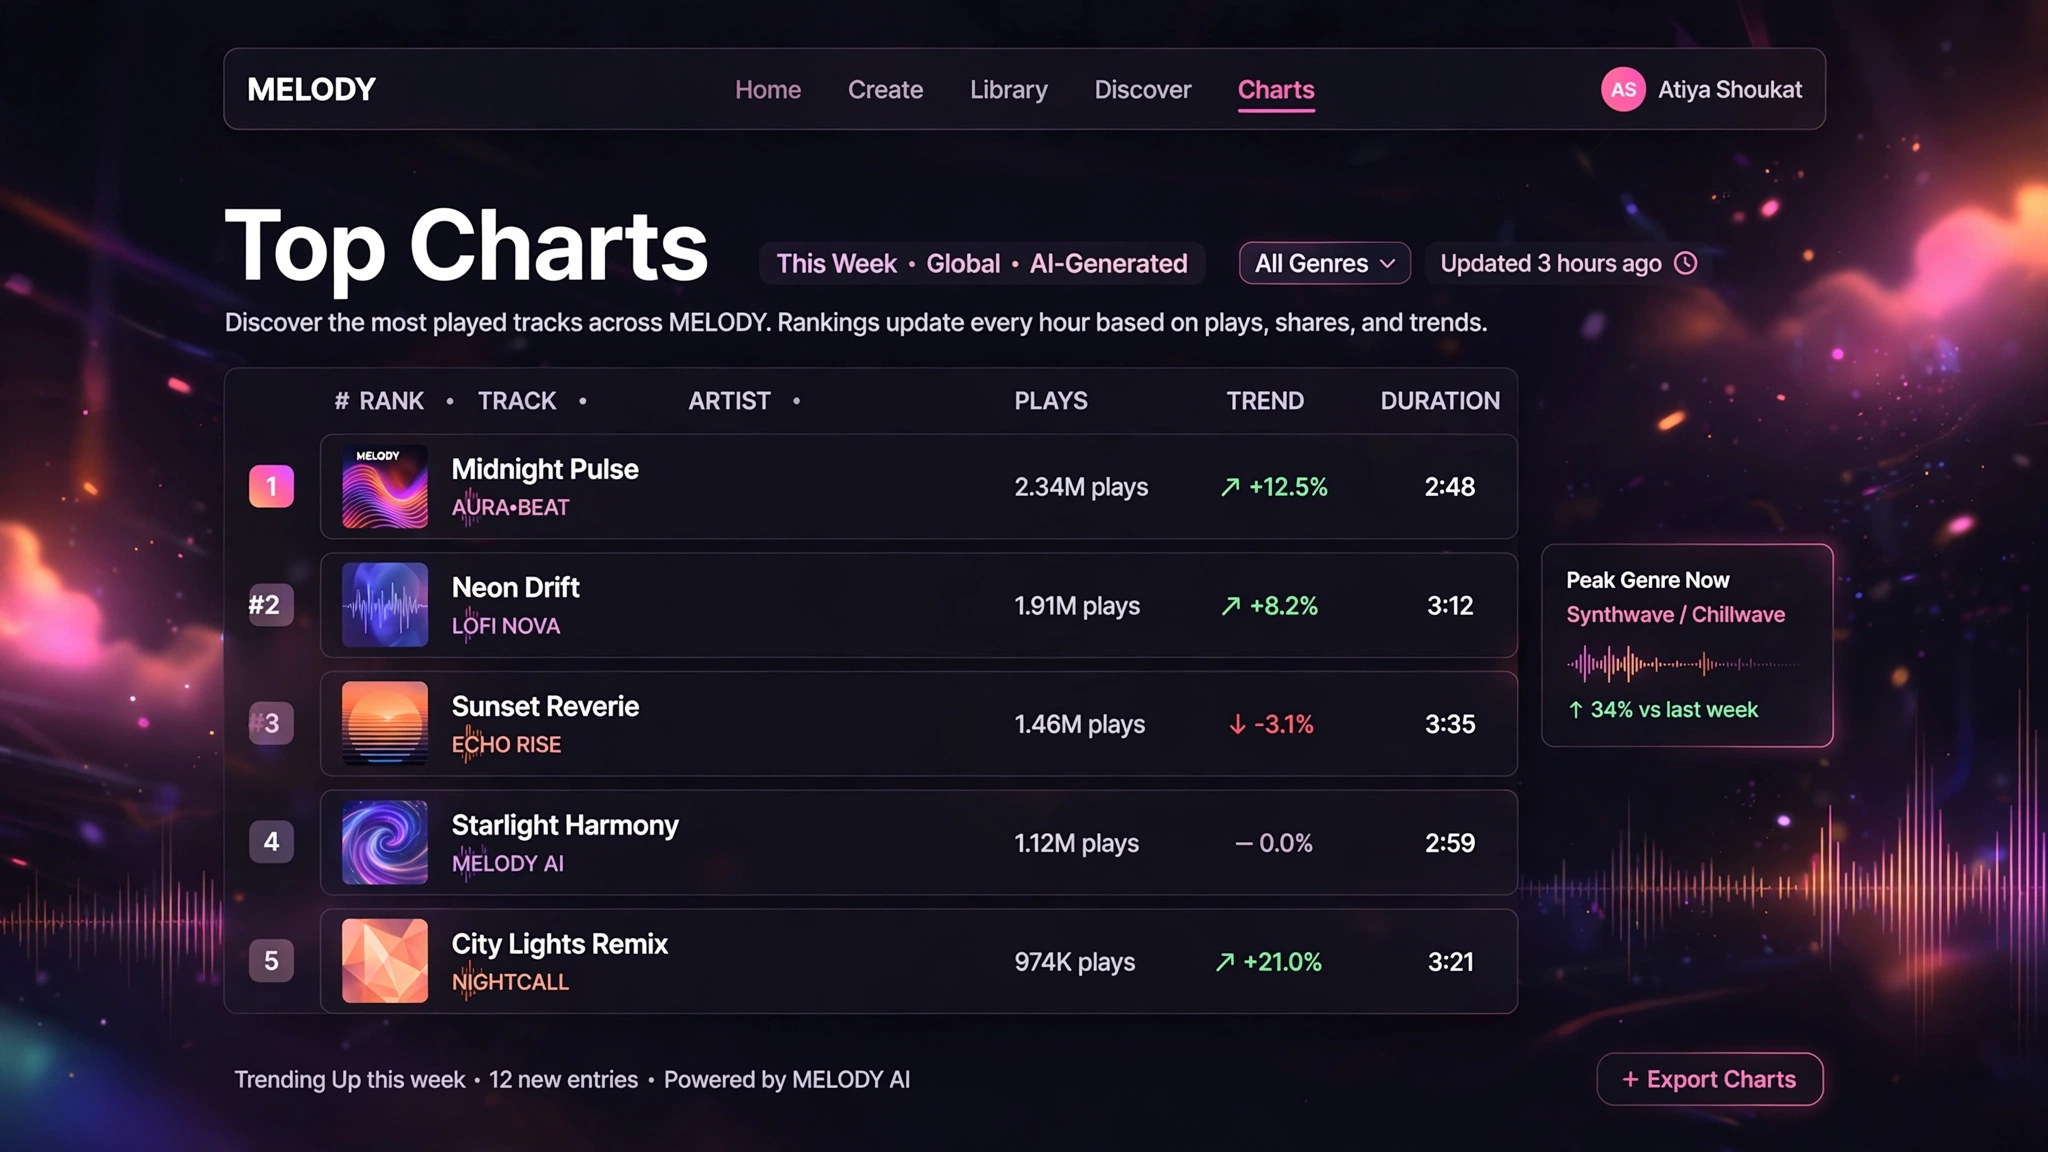Open artist MELODY AI in row 4
This screenshot has height=1152, width=2048.
[508, 863]
